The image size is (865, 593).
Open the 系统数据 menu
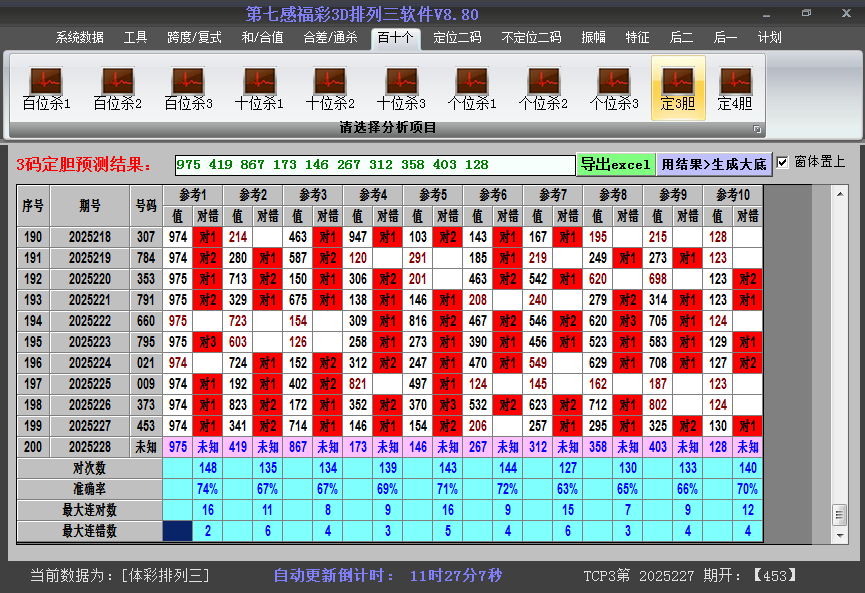[x=80, y=38]
